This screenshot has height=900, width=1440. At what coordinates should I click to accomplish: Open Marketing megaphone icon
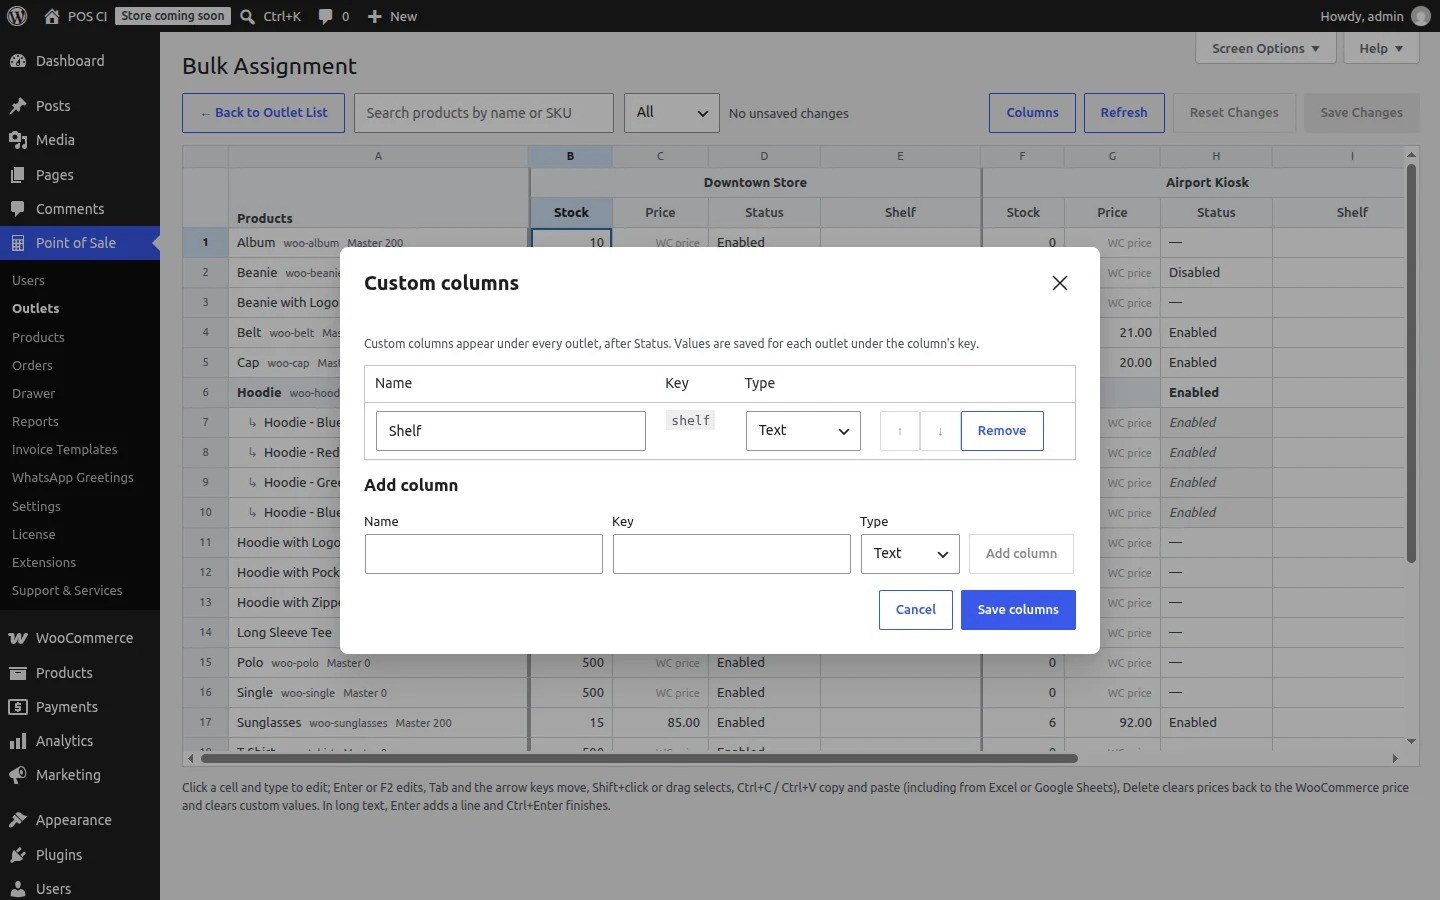click(x=18, y=775)
